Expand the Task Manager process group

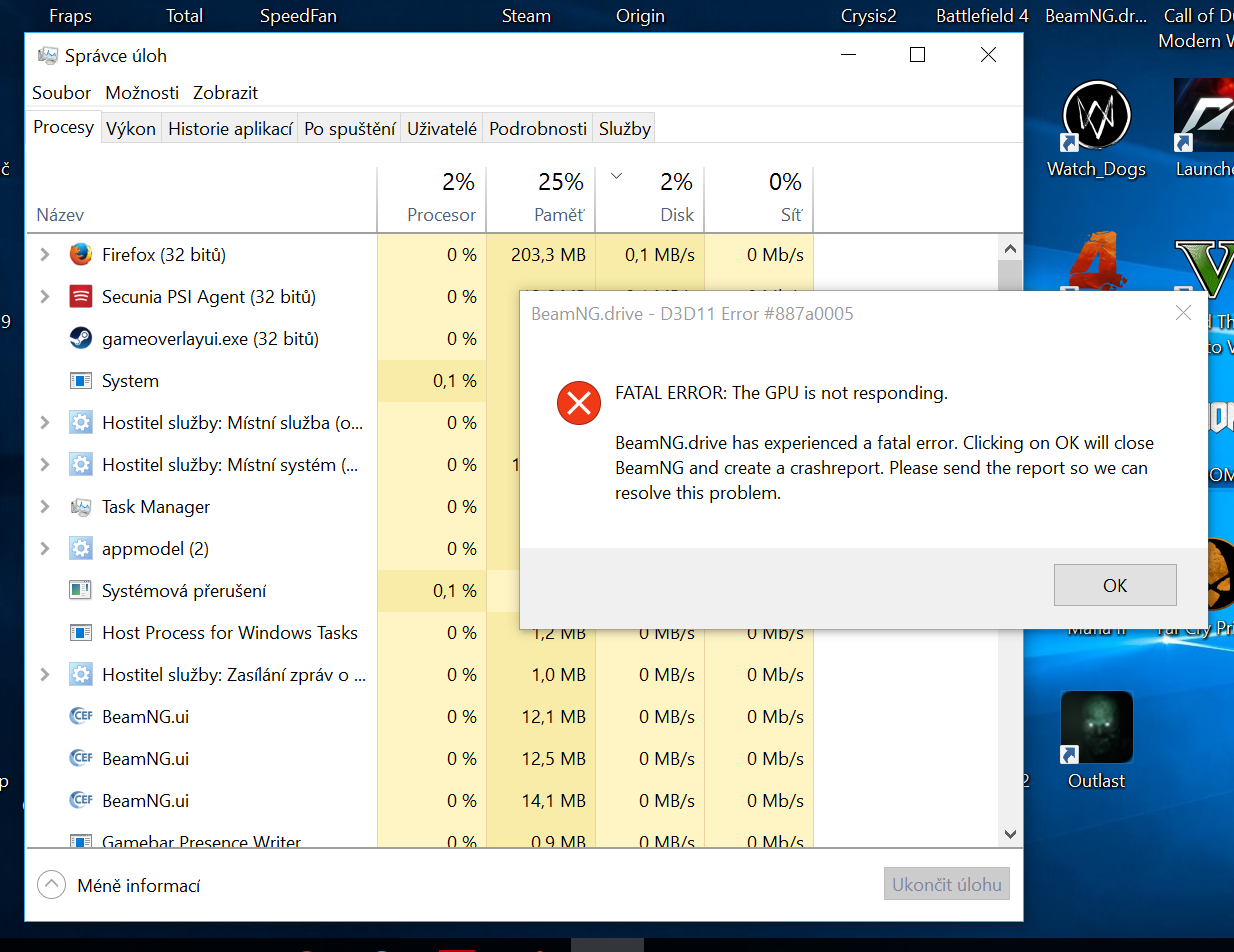(44, 507)
